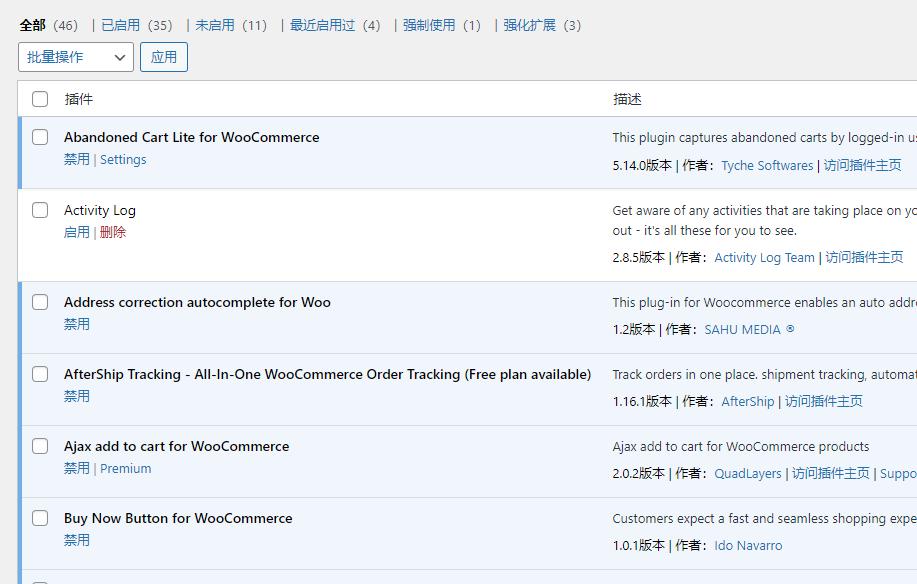Select the Buy Now Button for WooCommerce checkbox
Screen dimensions: 917x584
click(40, 518)
